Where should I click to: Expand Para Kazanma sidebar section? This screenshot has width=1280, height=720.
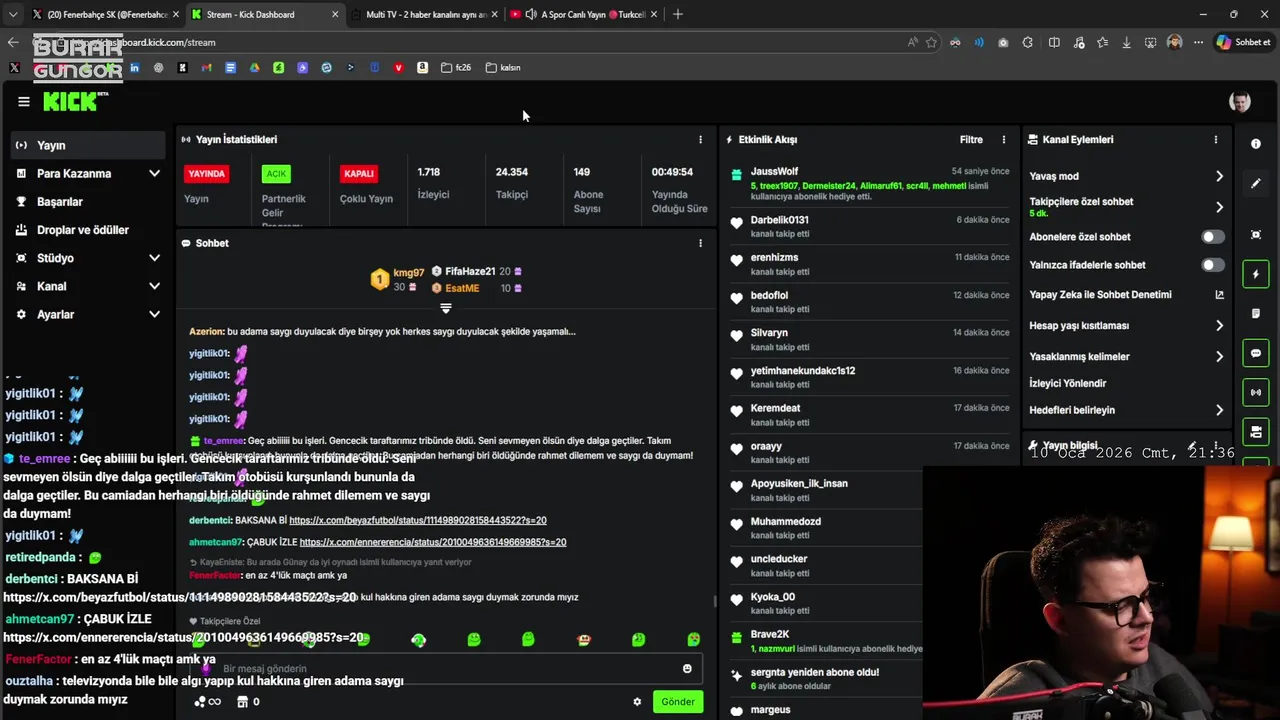pos(154,174)
